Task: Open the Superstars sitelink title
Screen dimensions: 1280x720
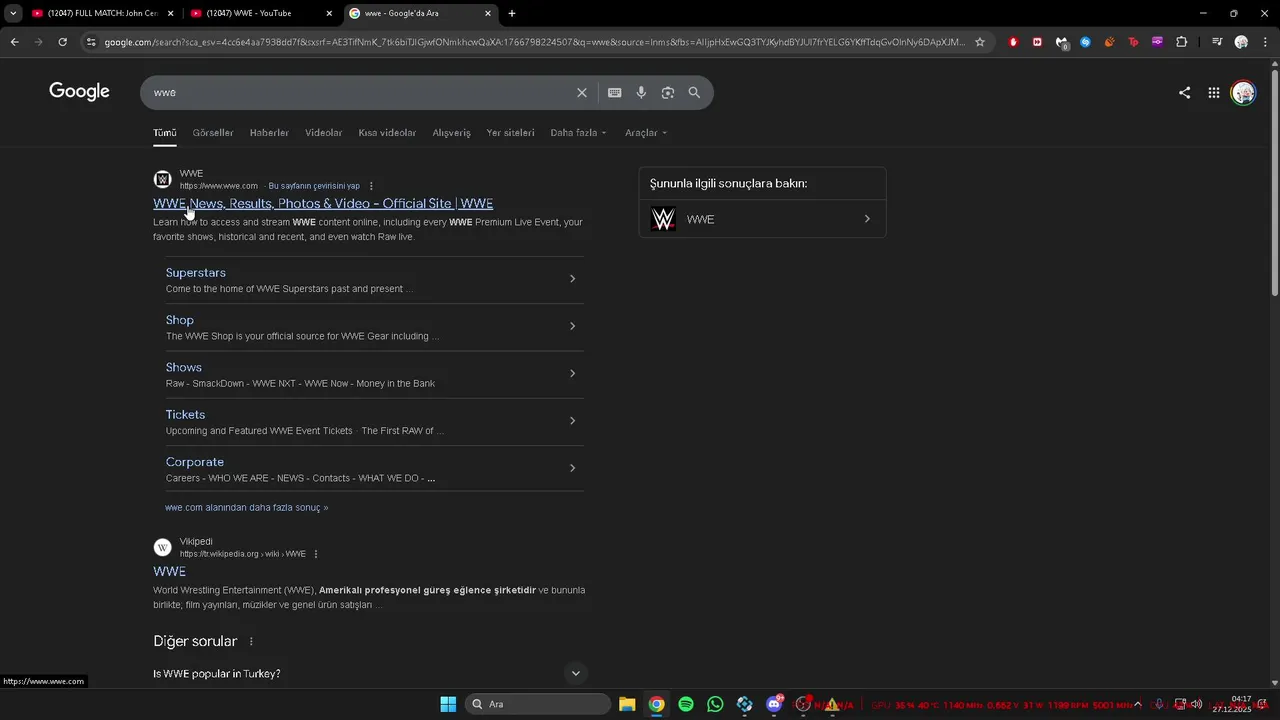Action: coord(196,273)
